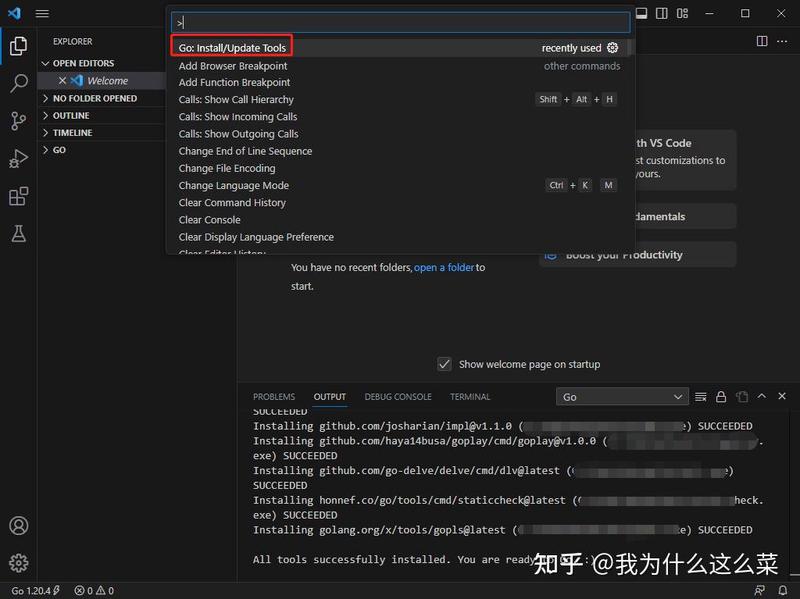Click the open a folder link
This screenshot has width=800, height=599.
point(444,267)
